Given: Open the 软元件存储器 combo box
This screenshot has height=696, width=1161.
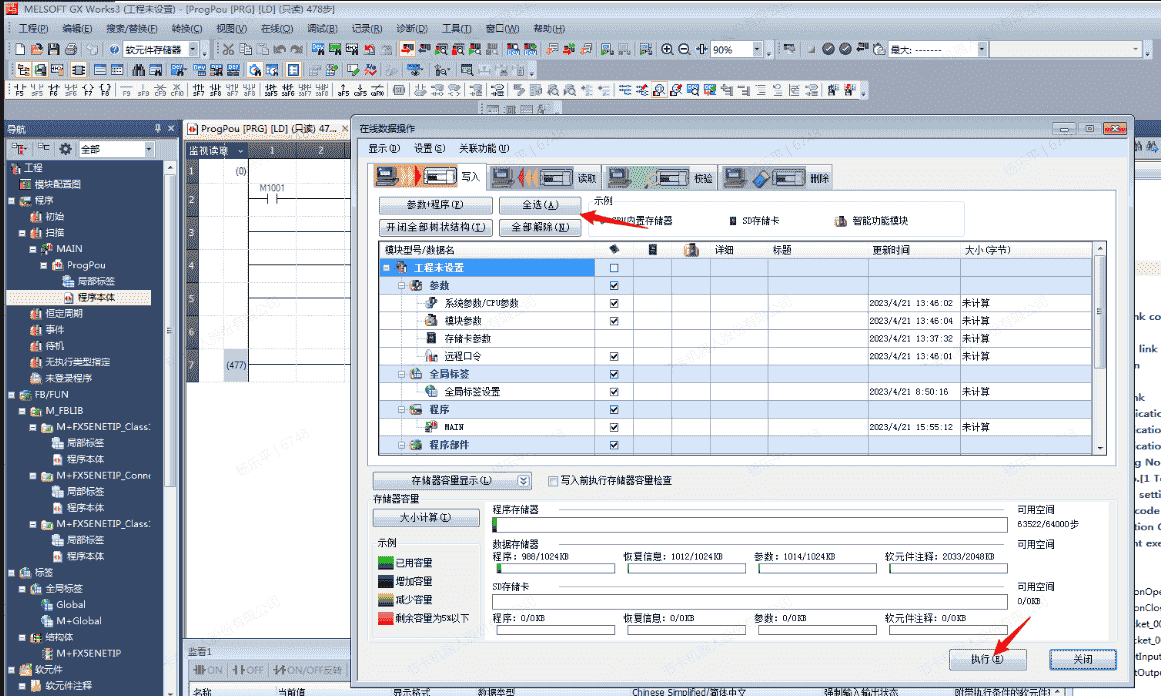Looking at the screenshot, I should tap(194, 49).
